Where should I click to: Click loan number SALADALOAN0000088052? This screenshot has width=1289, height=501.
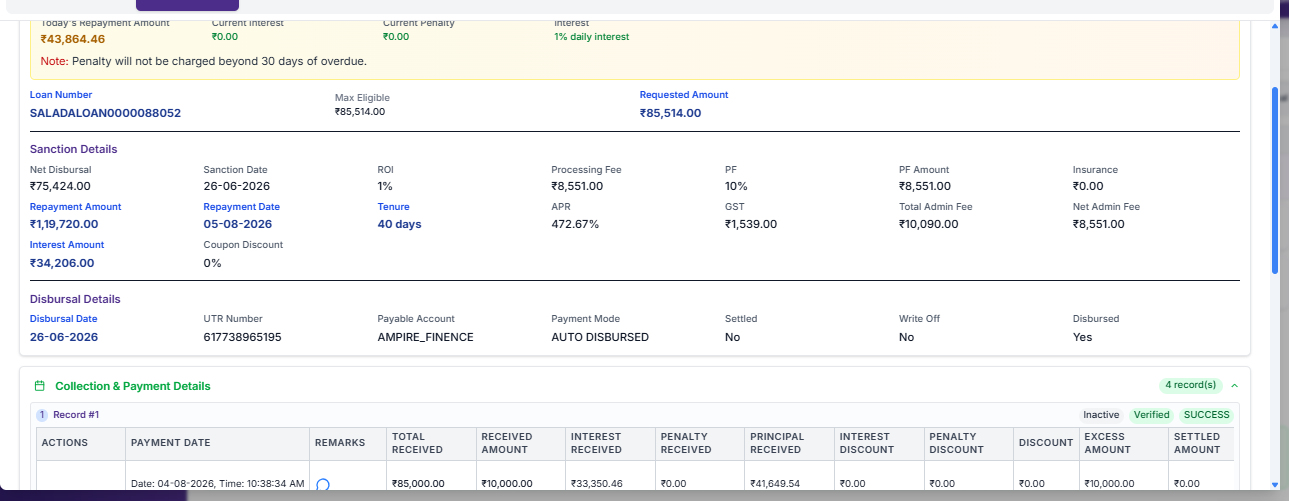click(x=106, y=113)
